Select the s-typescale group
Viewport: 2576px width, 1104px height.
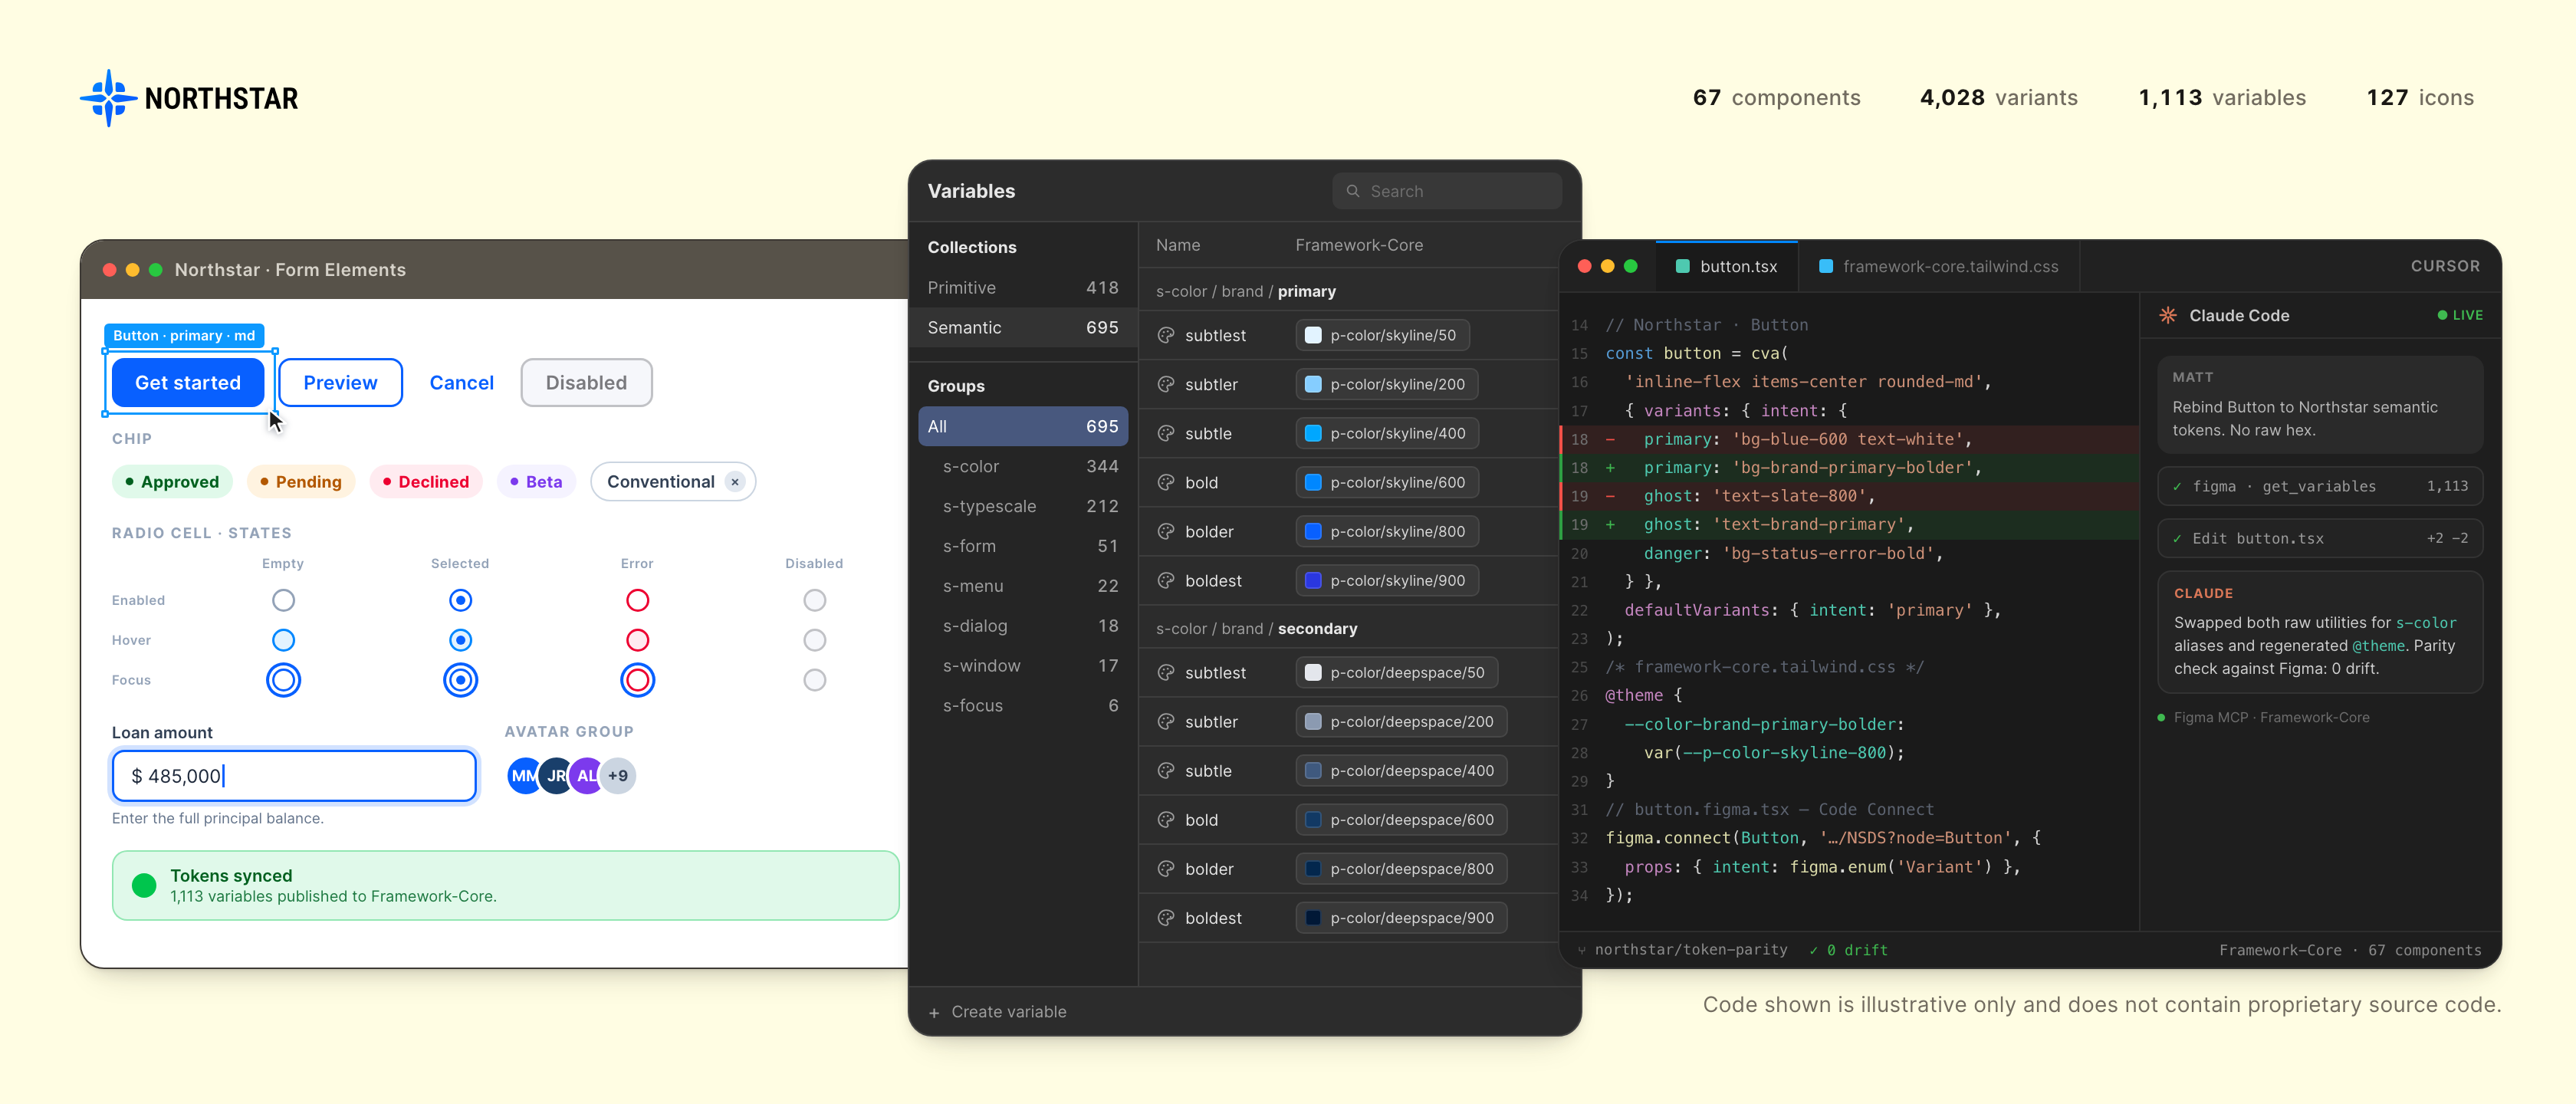1023,506
